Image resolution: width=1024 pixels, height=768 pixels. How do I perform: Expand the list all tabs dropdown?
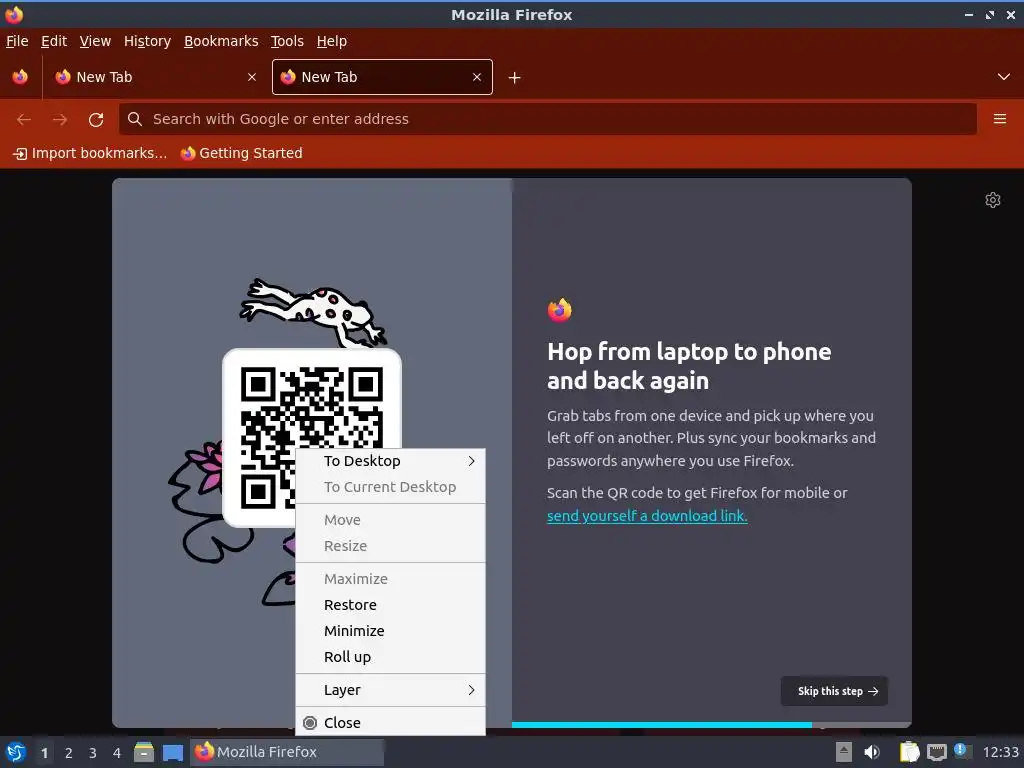point(1004,77)
